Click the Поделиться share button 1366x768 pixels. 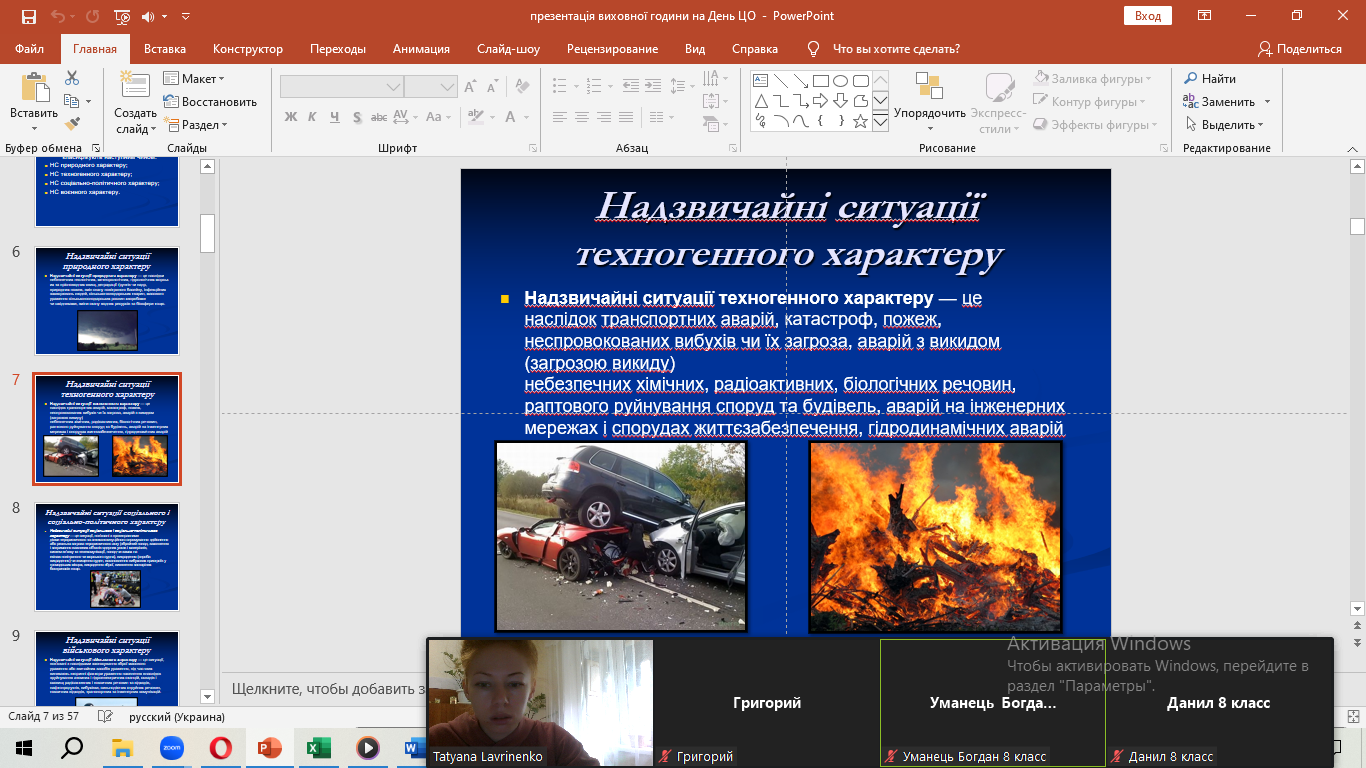pos(1300,49)
